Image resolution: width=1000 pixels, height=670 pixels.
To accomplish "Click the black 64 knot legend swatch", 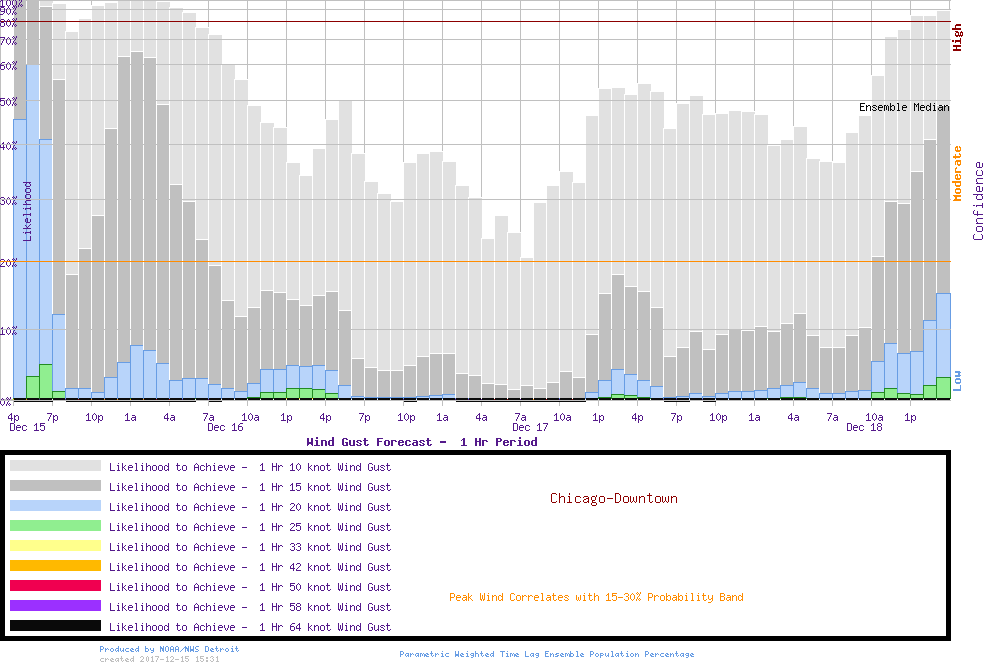I will (x=55, y=626).
